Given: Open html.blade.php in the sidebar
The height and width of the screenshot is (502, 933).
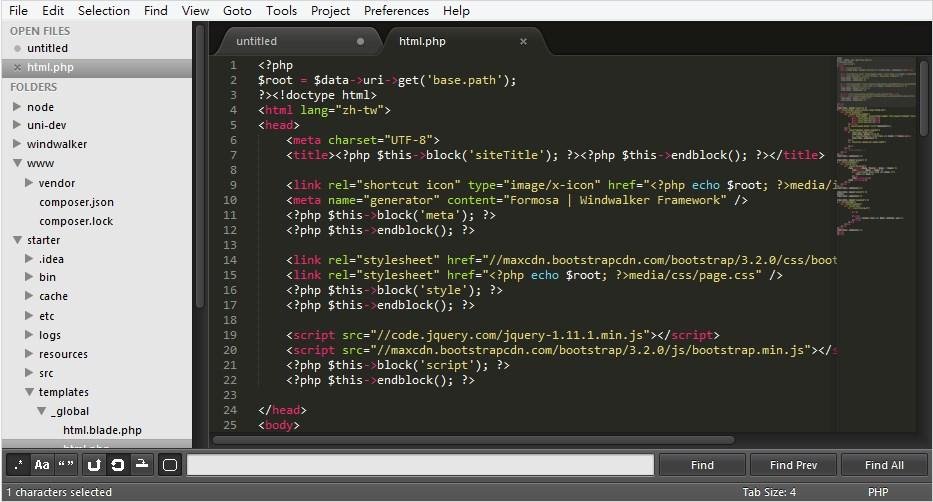Looking at the screenshot, I should pos(102,430).
